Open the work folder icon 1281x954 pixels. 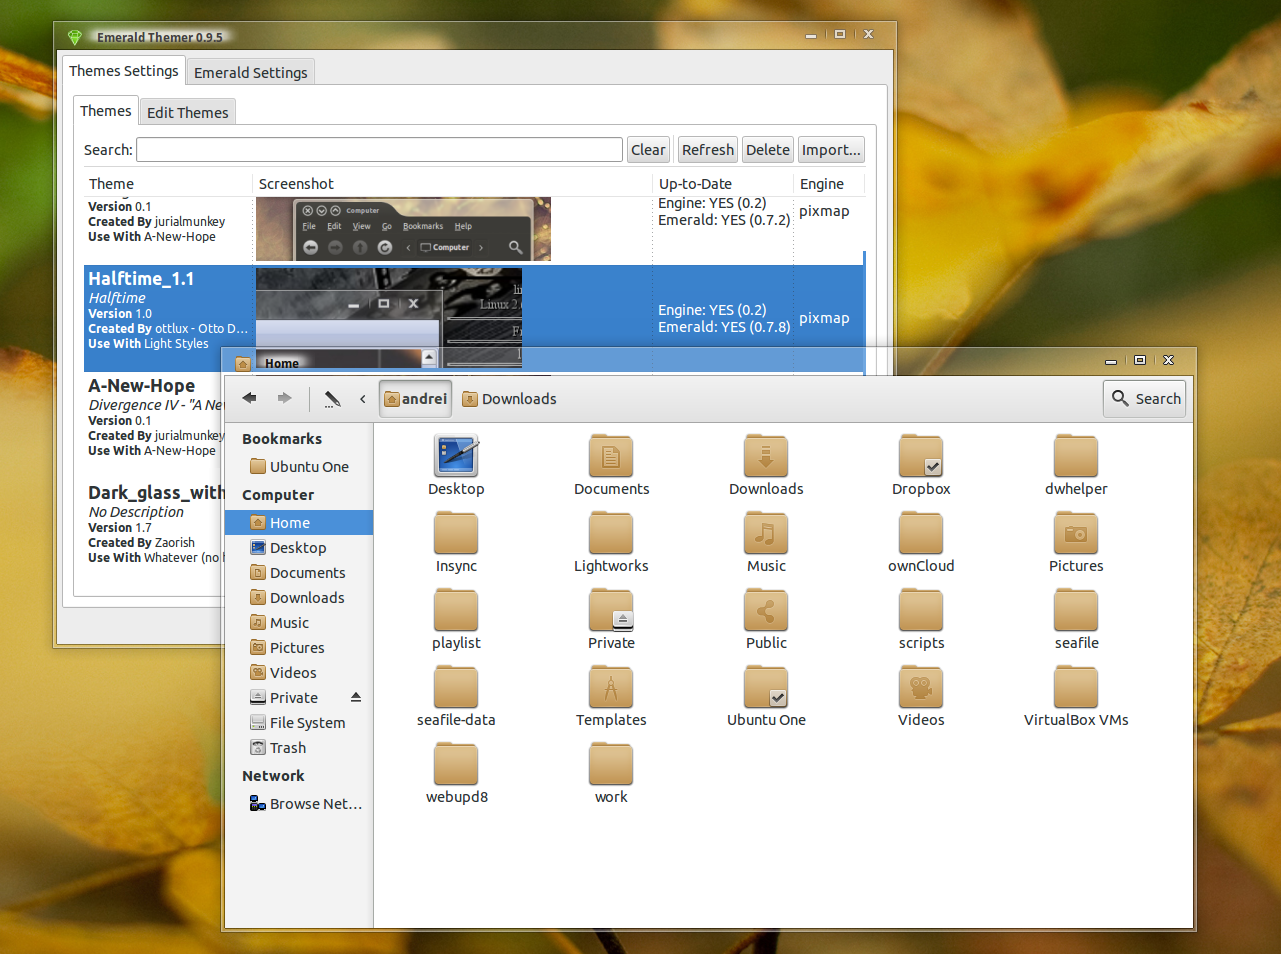pos(611,764)
